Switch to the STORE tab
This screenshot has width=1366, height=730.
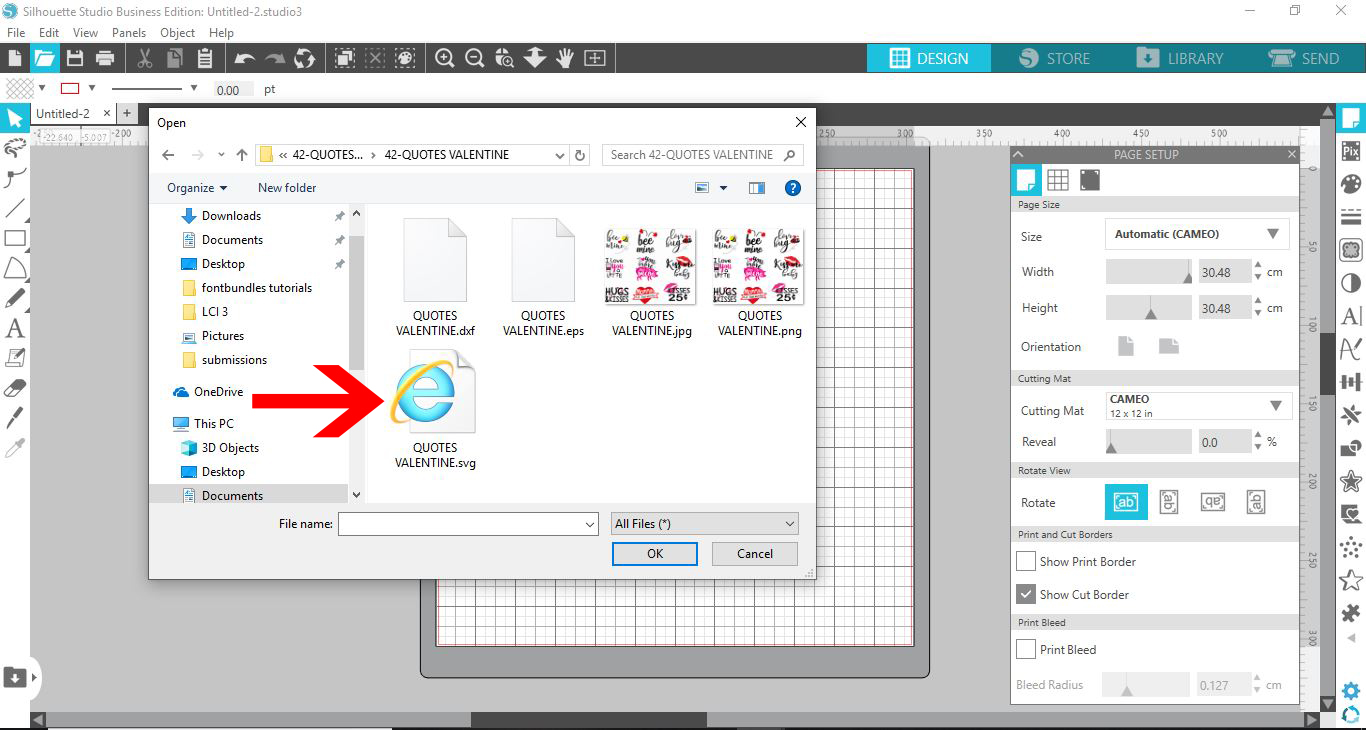tap(1055, 58)
